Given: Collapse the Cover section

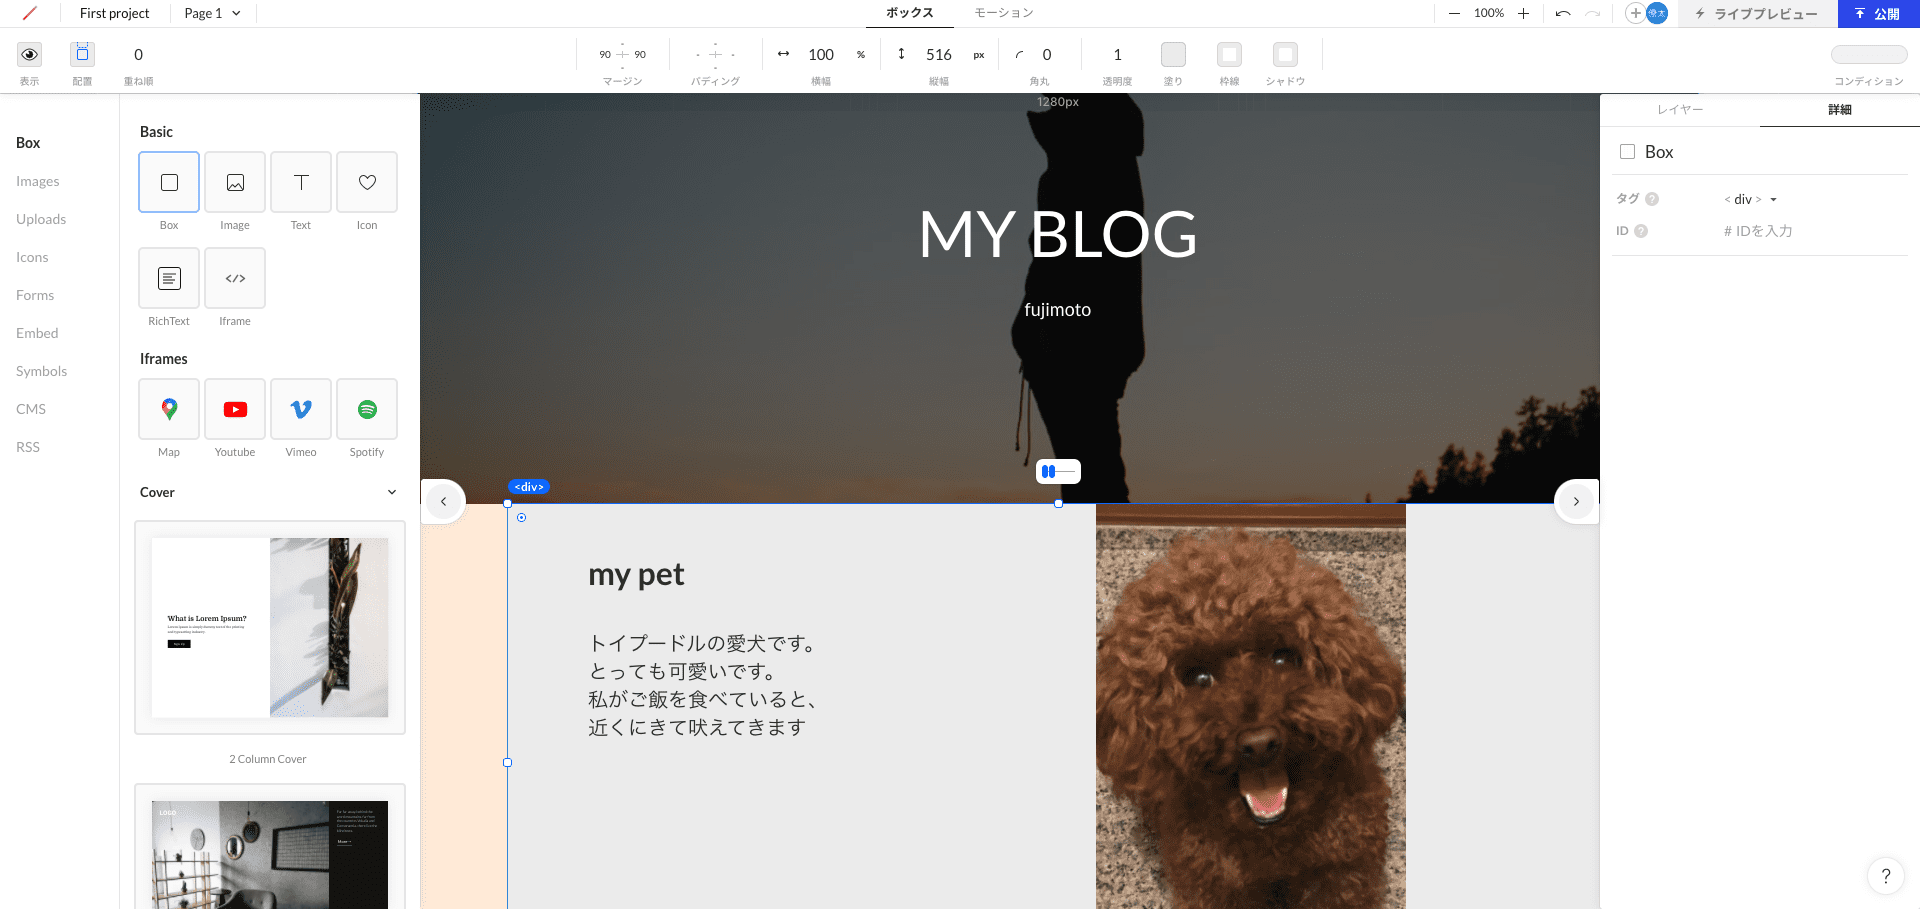Looking at the screenshot, I should tap(391, 492).
